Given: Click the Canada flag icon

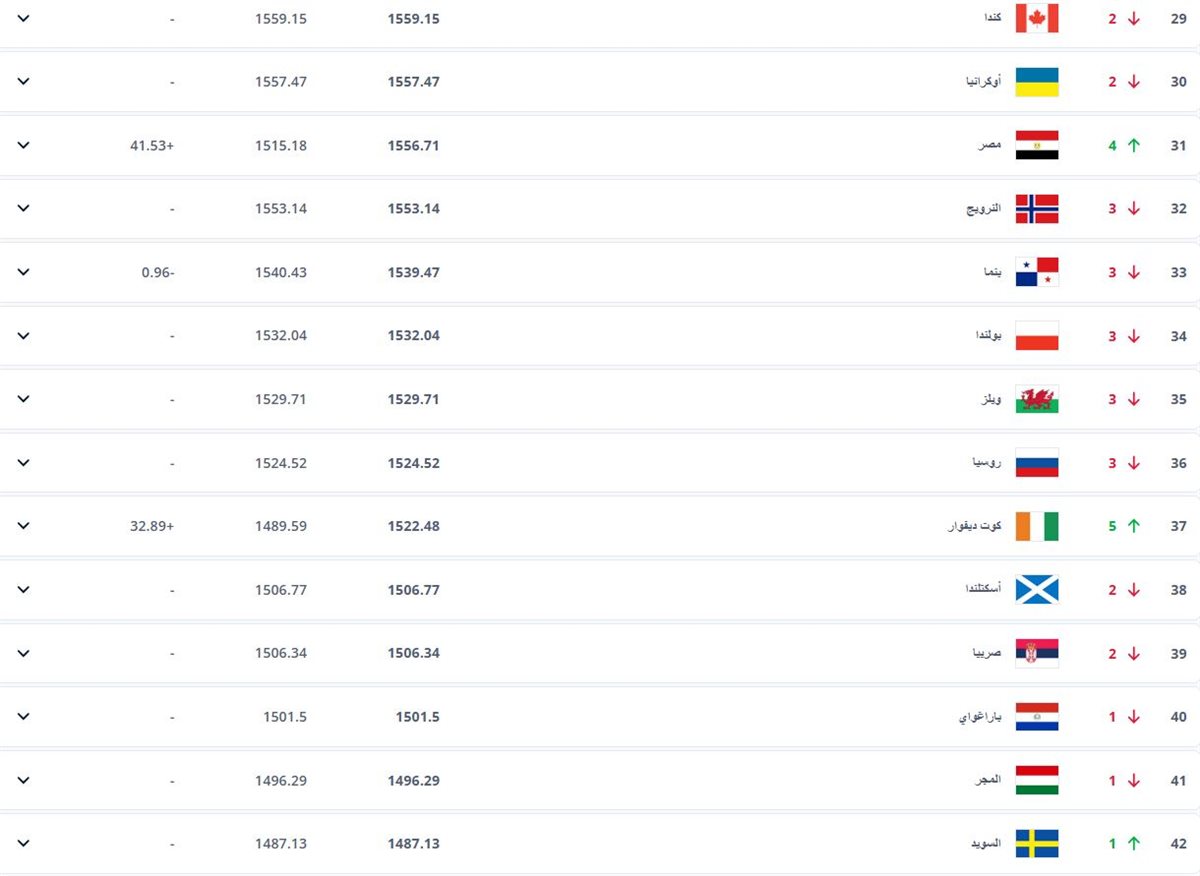Looking at the screenshot, I should [x=1037, y=18].
